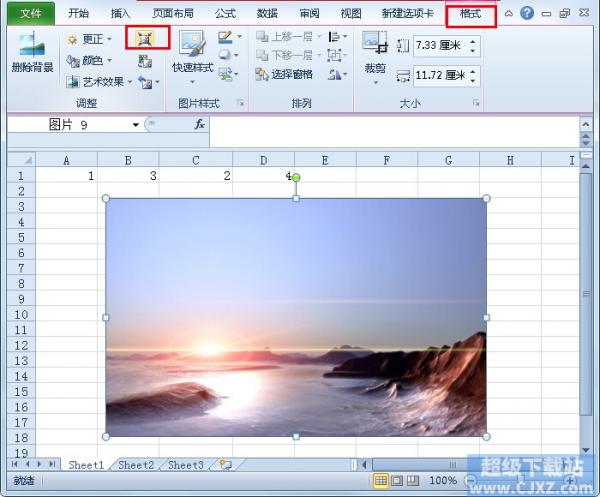The image size is (600, 497).
Task: Open Excel Help question mark icon
Action: [x=527, y=13]
